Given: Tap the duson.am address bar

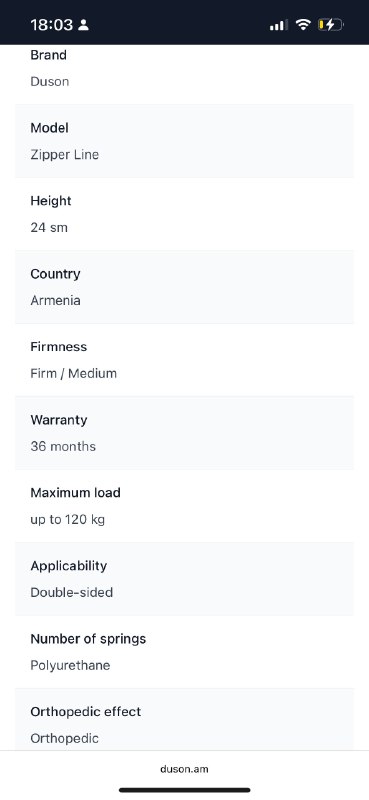Looking at the screenshot, I should coord(184,769).
